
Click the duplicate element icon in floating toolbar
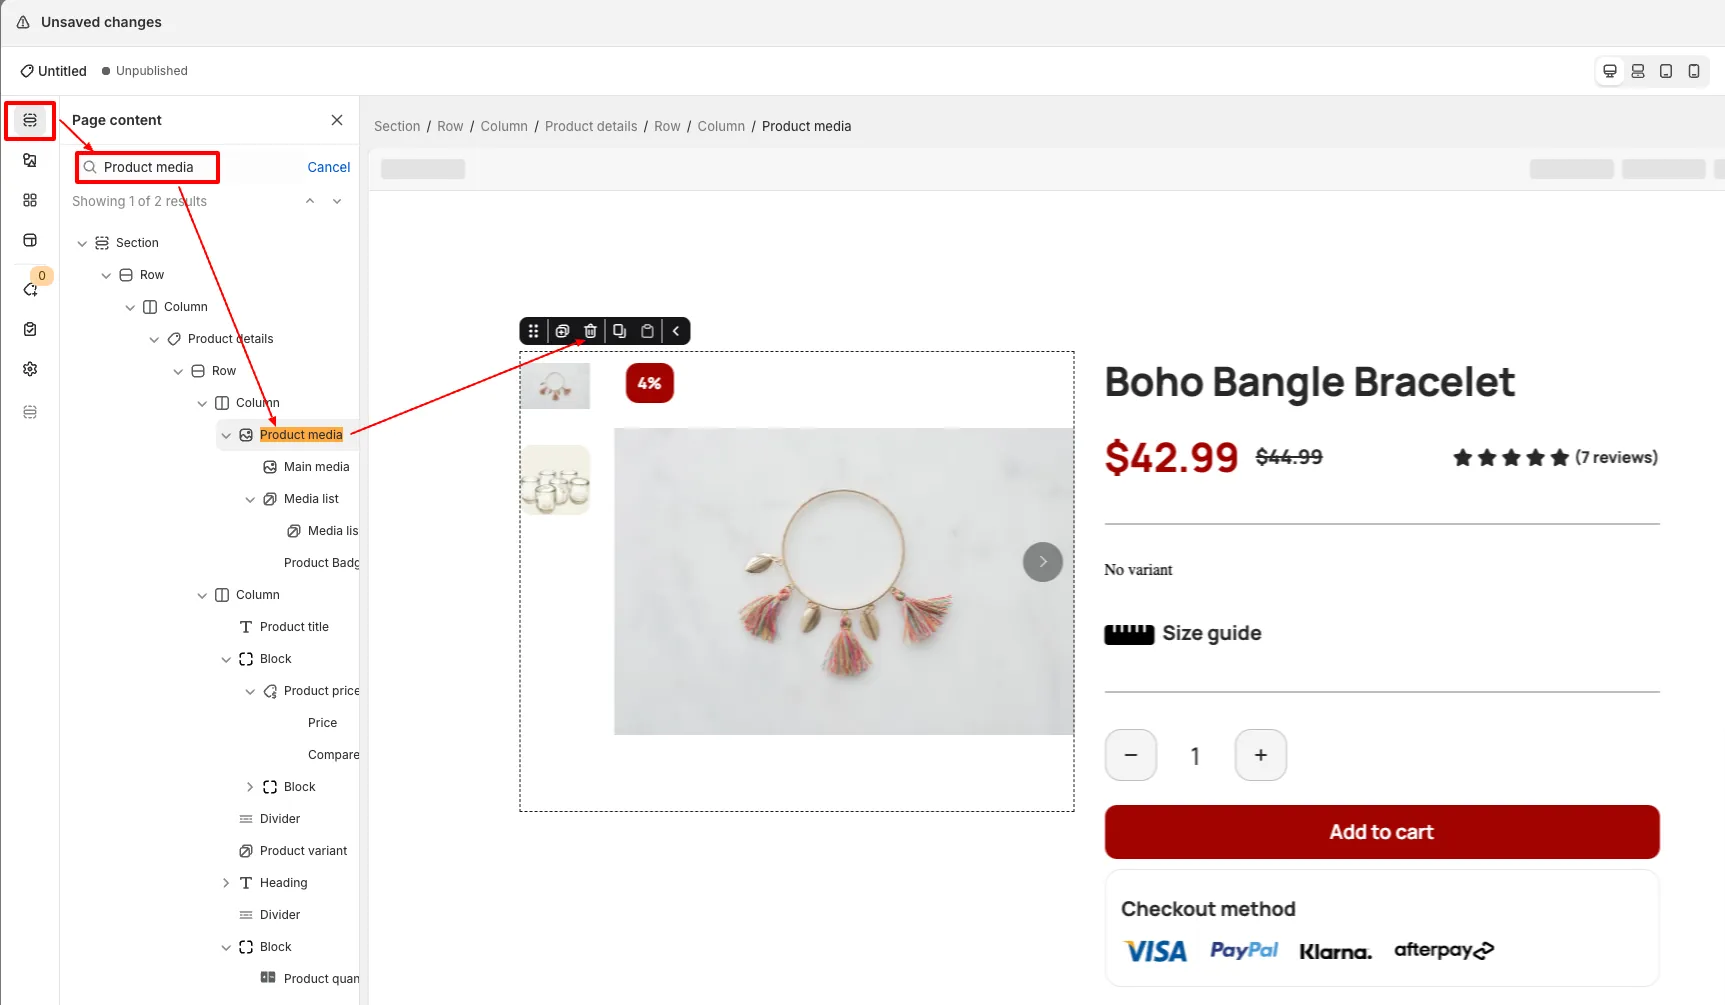(x=562, y=331)
